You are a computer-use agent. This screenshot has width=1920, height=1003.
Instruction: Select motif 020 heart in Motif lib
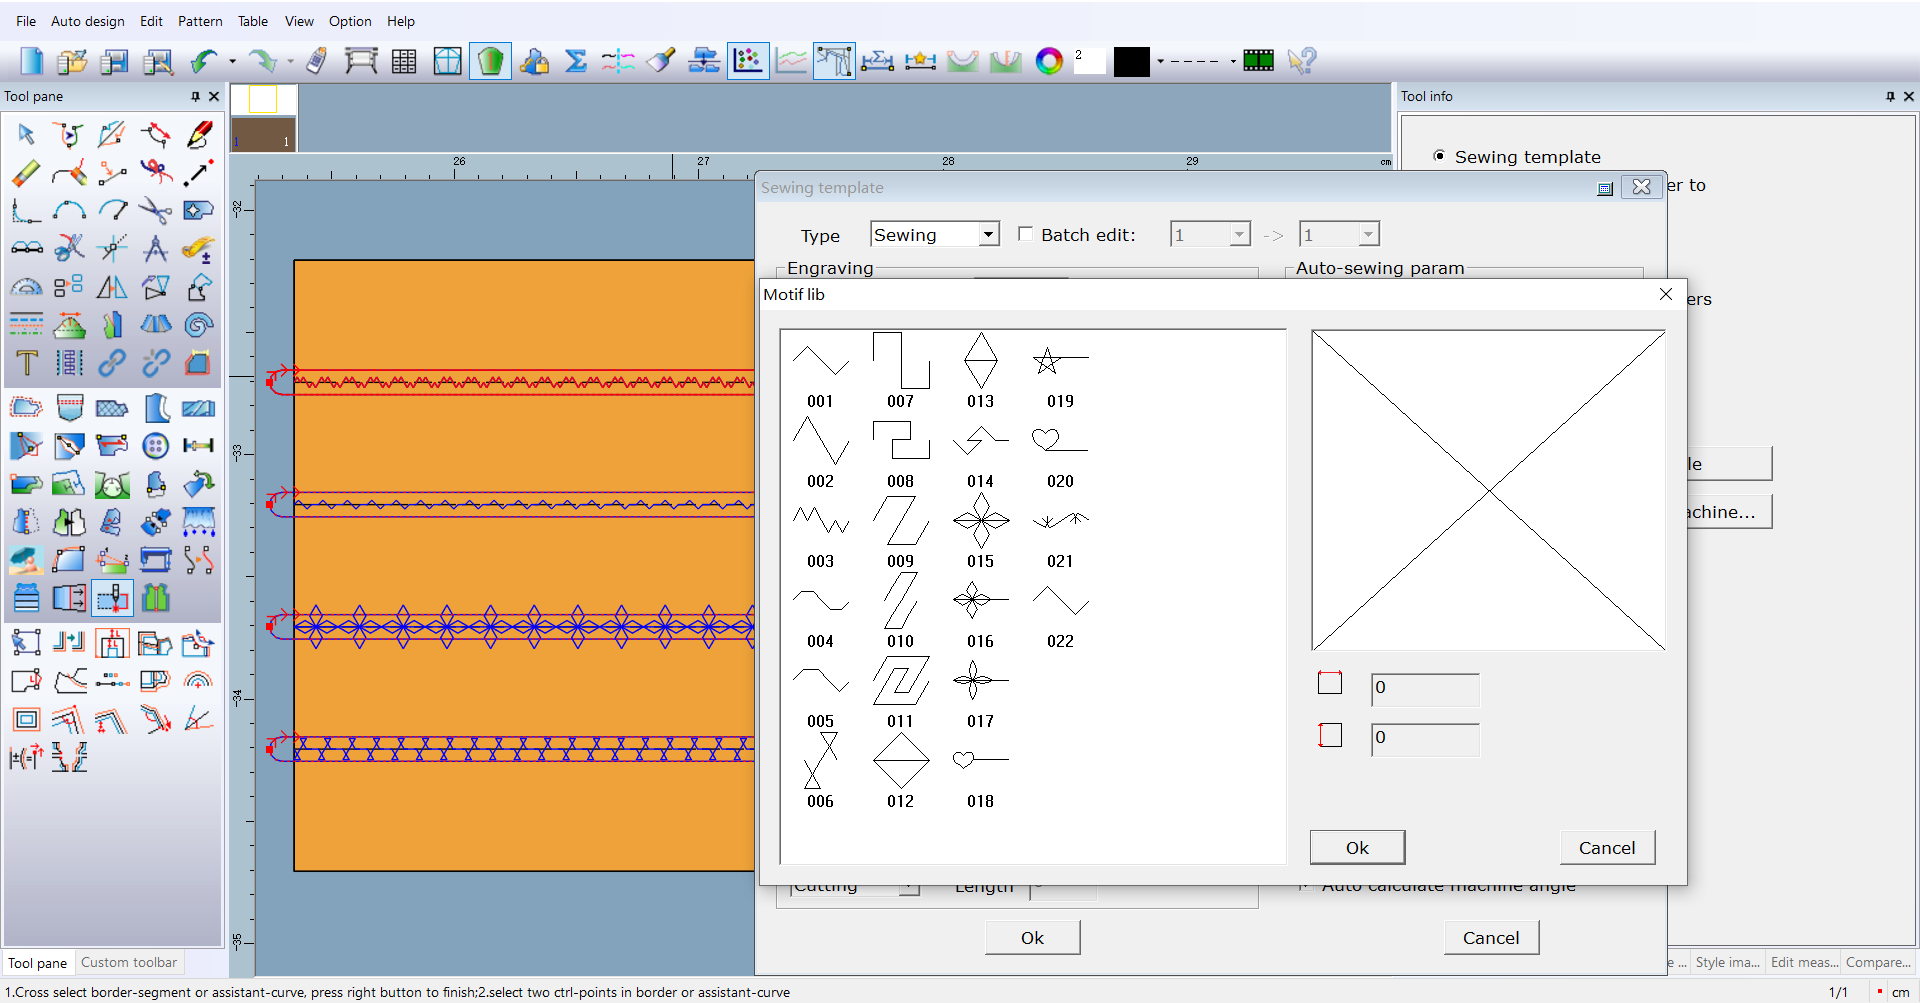pos(1060,452)
